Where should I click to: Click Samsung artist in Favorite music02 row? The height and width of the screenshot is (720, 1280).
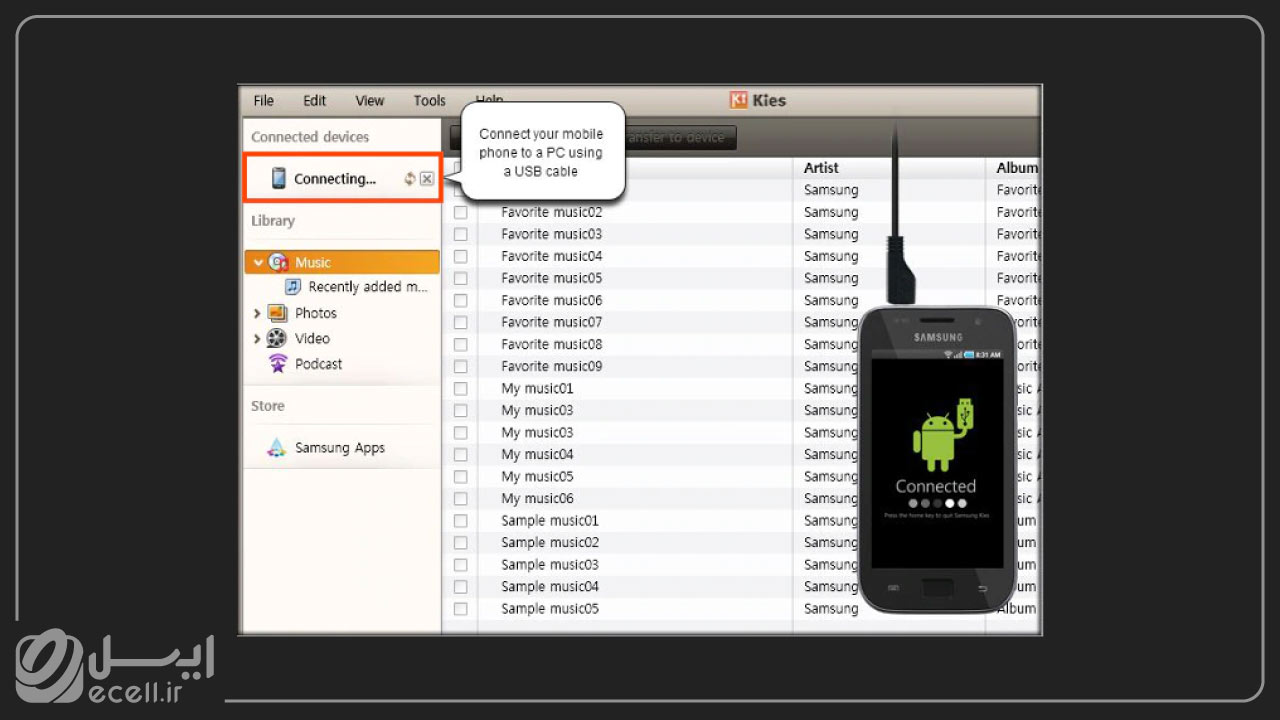coord(831,212)
